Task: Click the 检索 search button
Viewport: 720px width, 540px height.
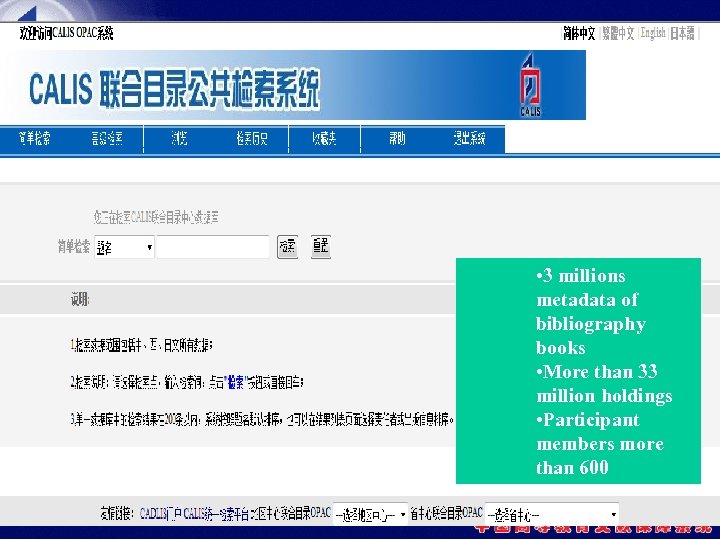Action: [x=287, y=247]
